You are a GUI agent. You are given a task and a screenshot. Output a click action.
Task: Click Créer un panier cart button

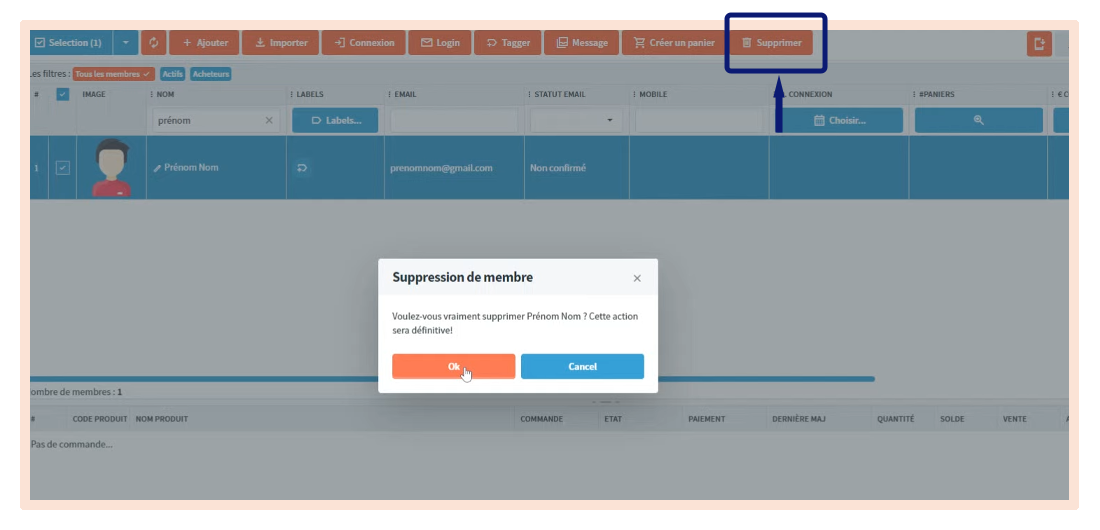point(674,43)
